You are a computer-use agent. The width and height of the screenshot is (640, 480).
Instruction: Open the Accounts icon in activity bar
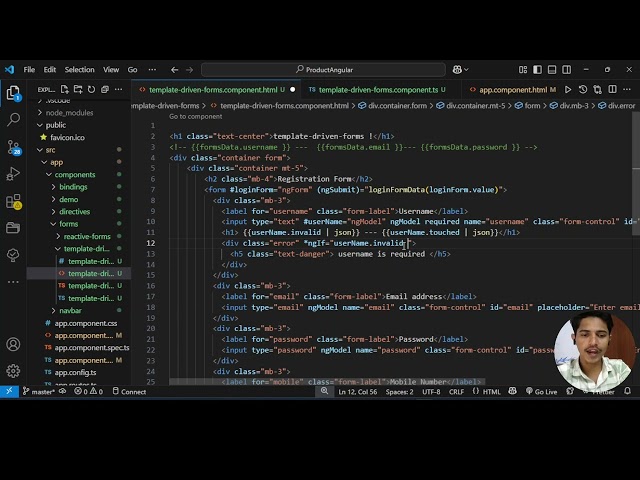[13, 344]
